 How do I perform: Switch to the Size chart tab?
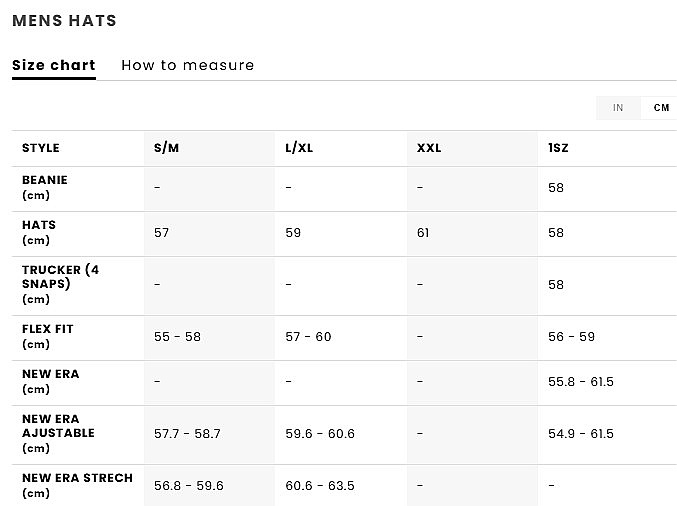(x=54, y=66)
